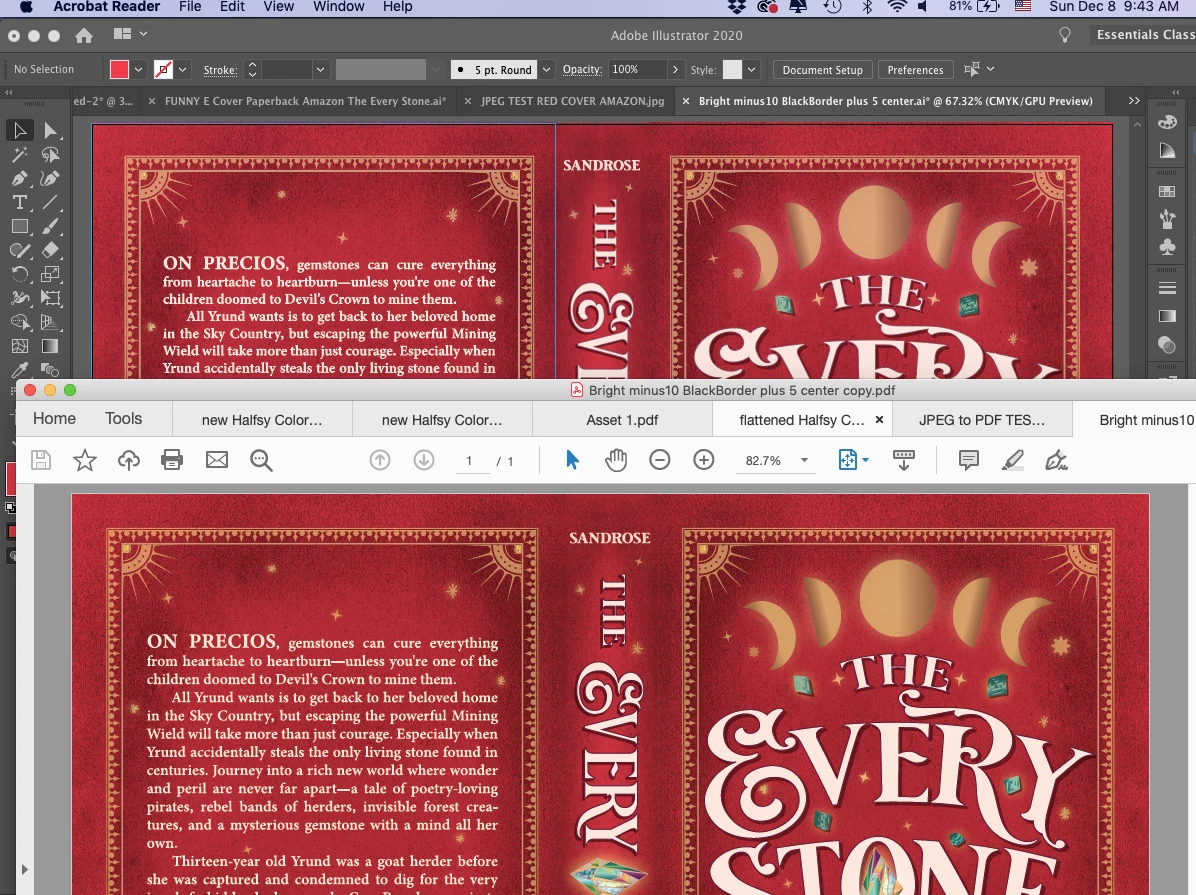Screen dimensions: 1196x895
Task: Open Illustrator Preferences button
Action: coord(915,69)
